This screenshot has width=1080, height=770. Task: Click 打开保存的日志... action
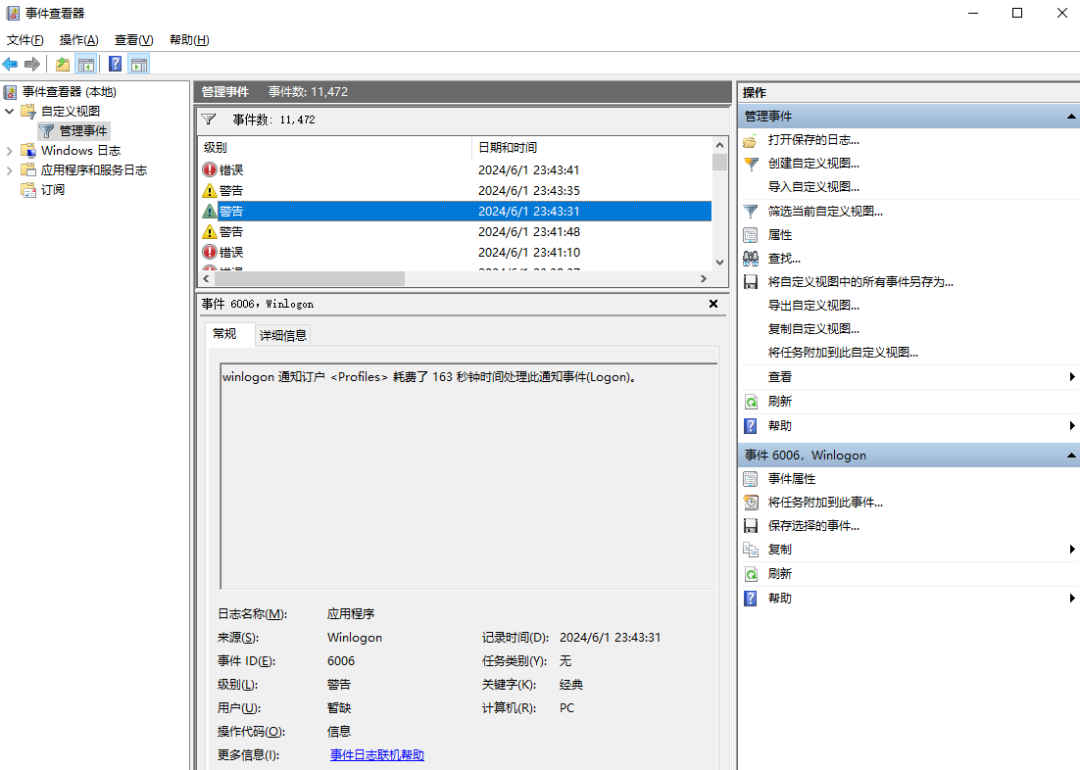coord(813,140)
